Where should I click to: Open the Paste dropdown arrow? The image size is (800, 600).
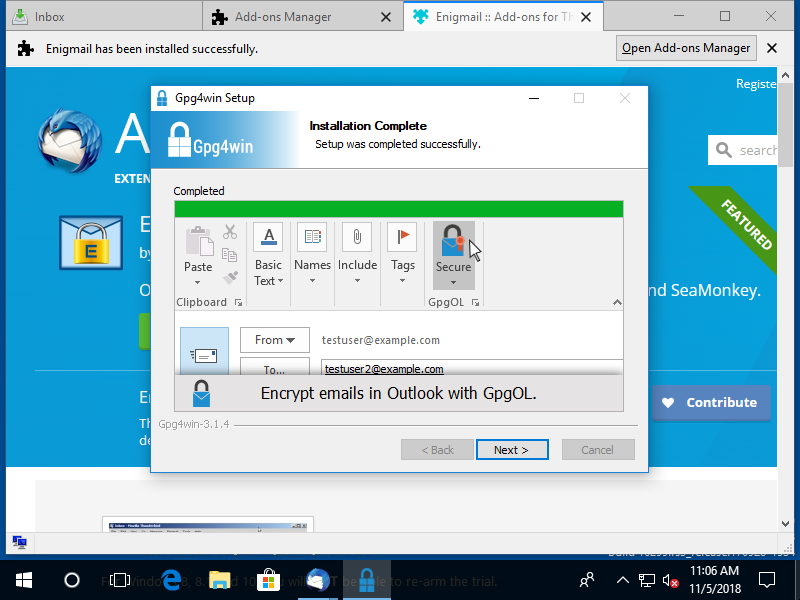point(198,282)
